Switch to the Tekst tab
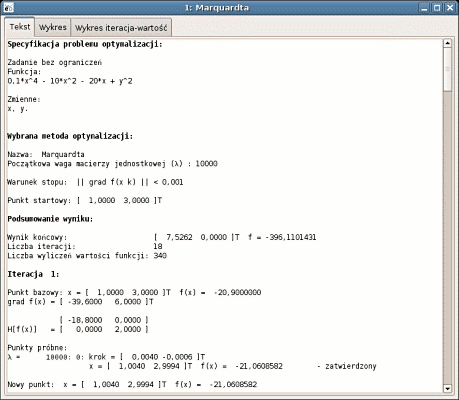 tap(20, 27)
